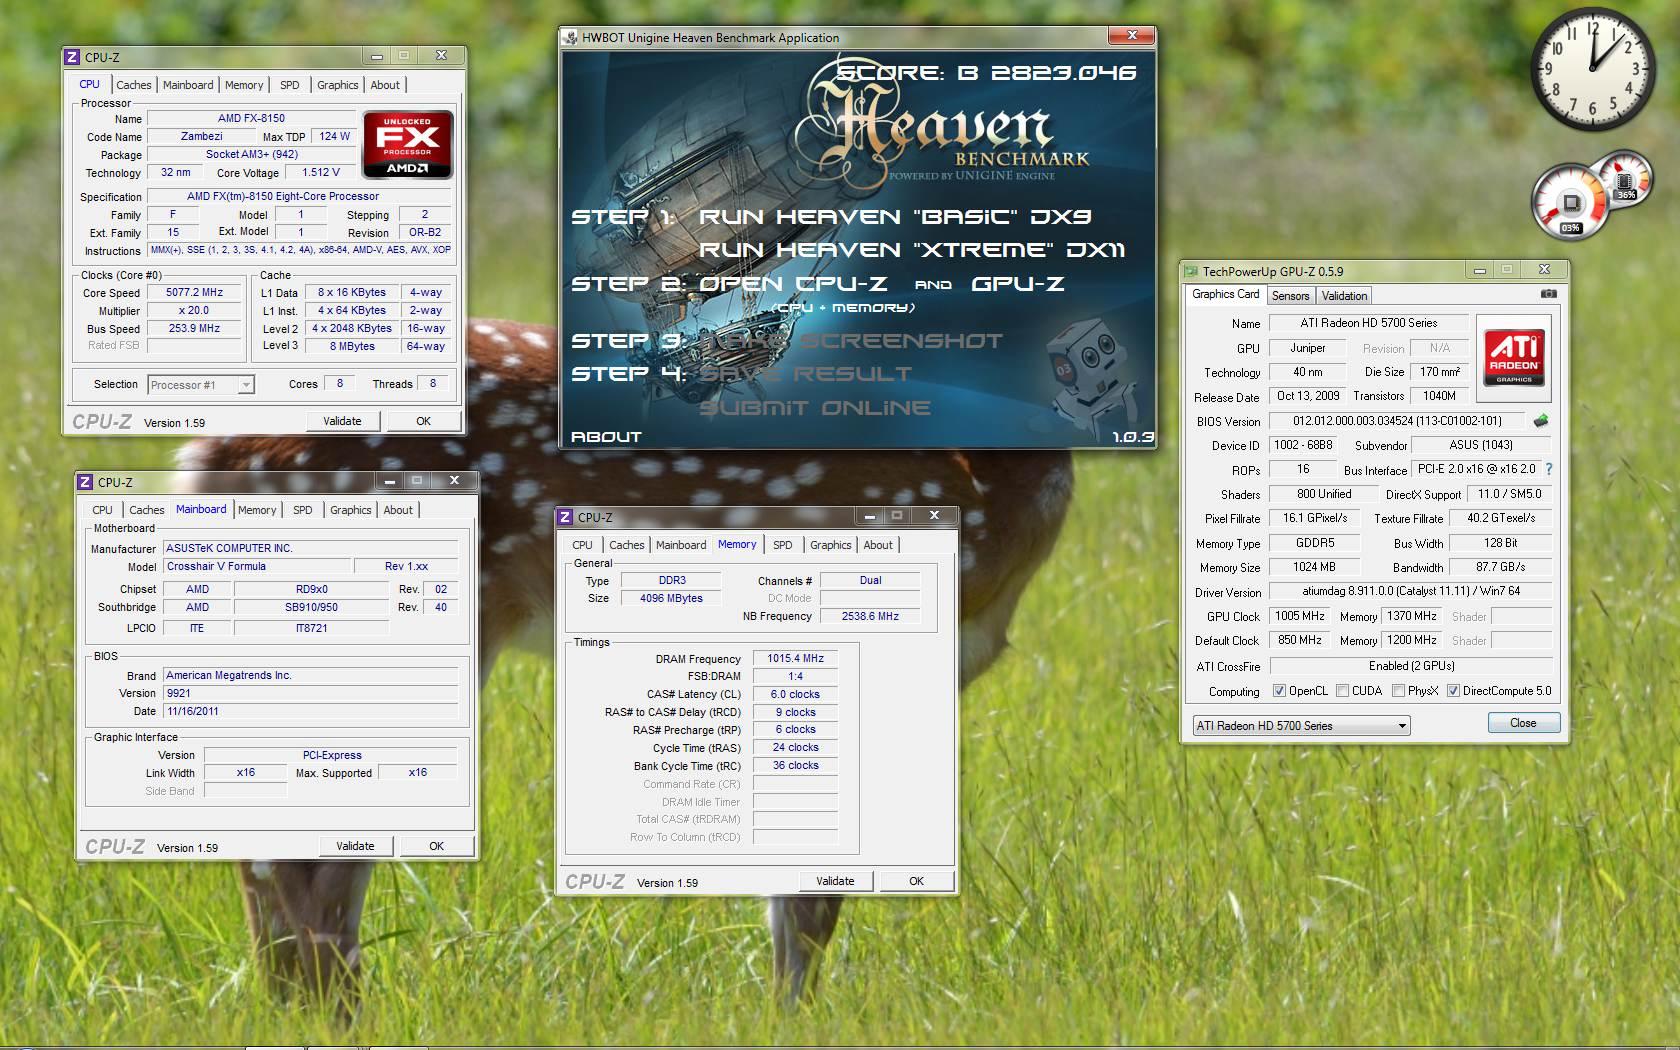Click the bus interface question mark icon
1680x1050 pixels.
click(x=1549, y=469)
